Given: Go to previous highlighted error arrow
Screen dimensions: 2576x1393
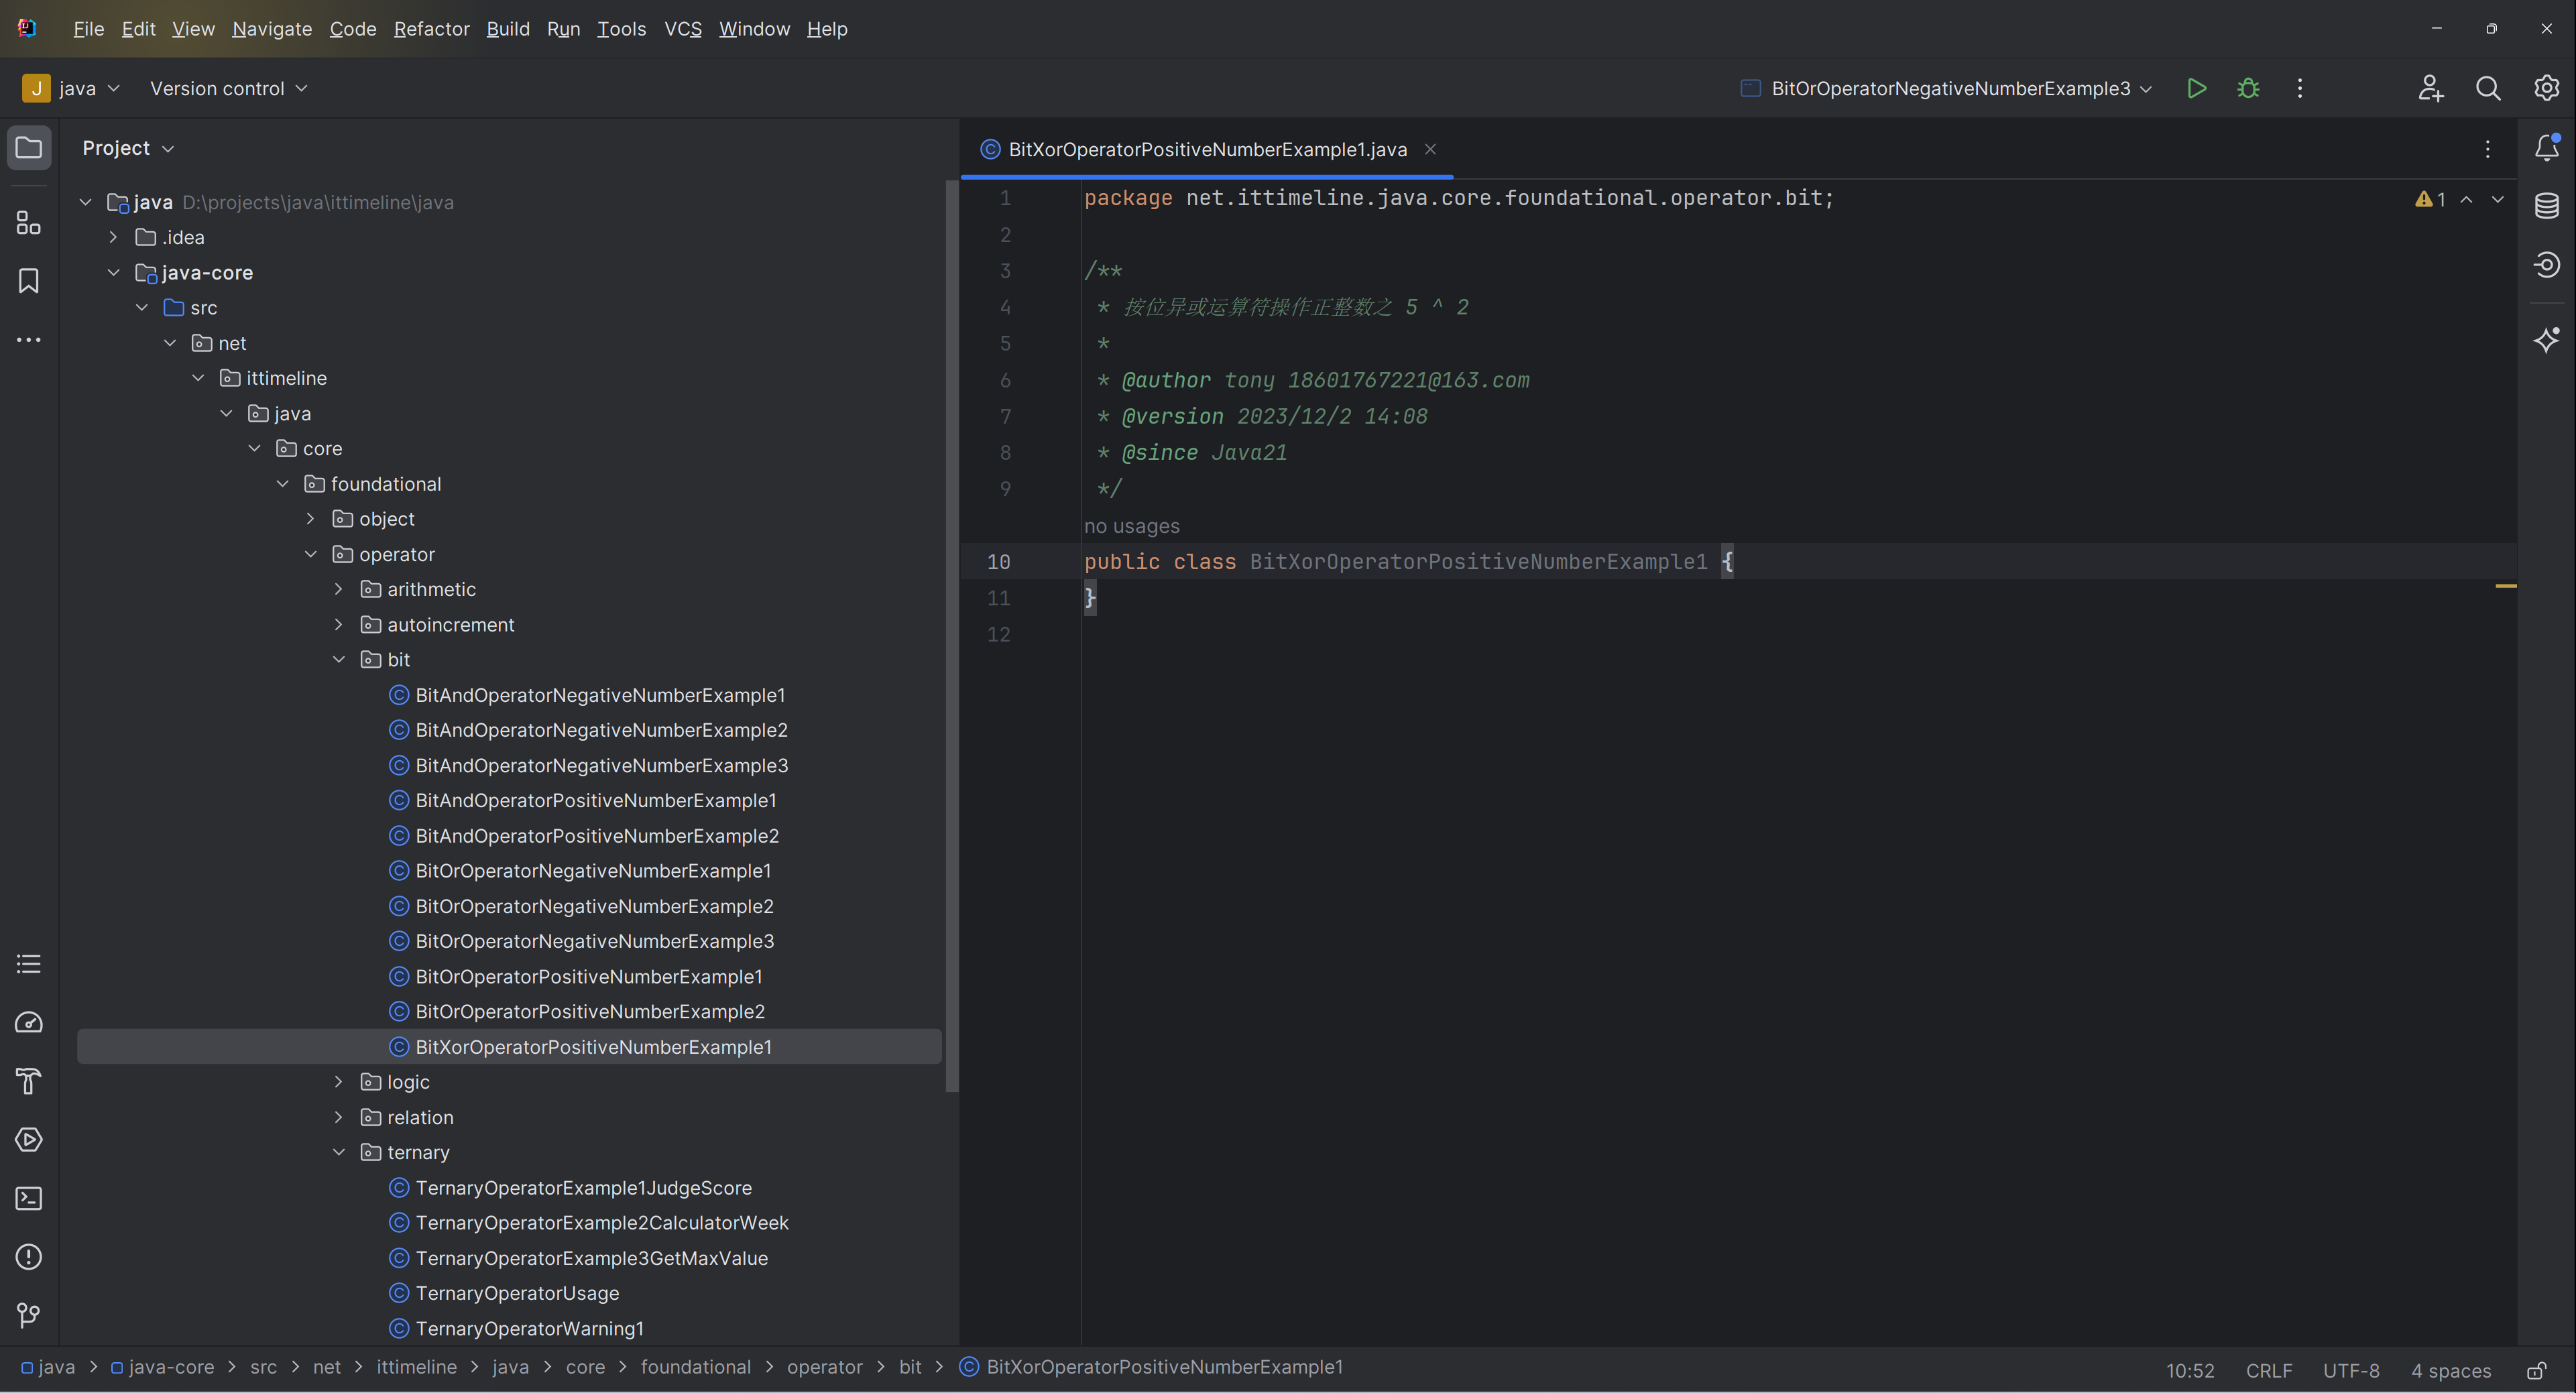Looking at the screenshot, I should point(2467,199).
